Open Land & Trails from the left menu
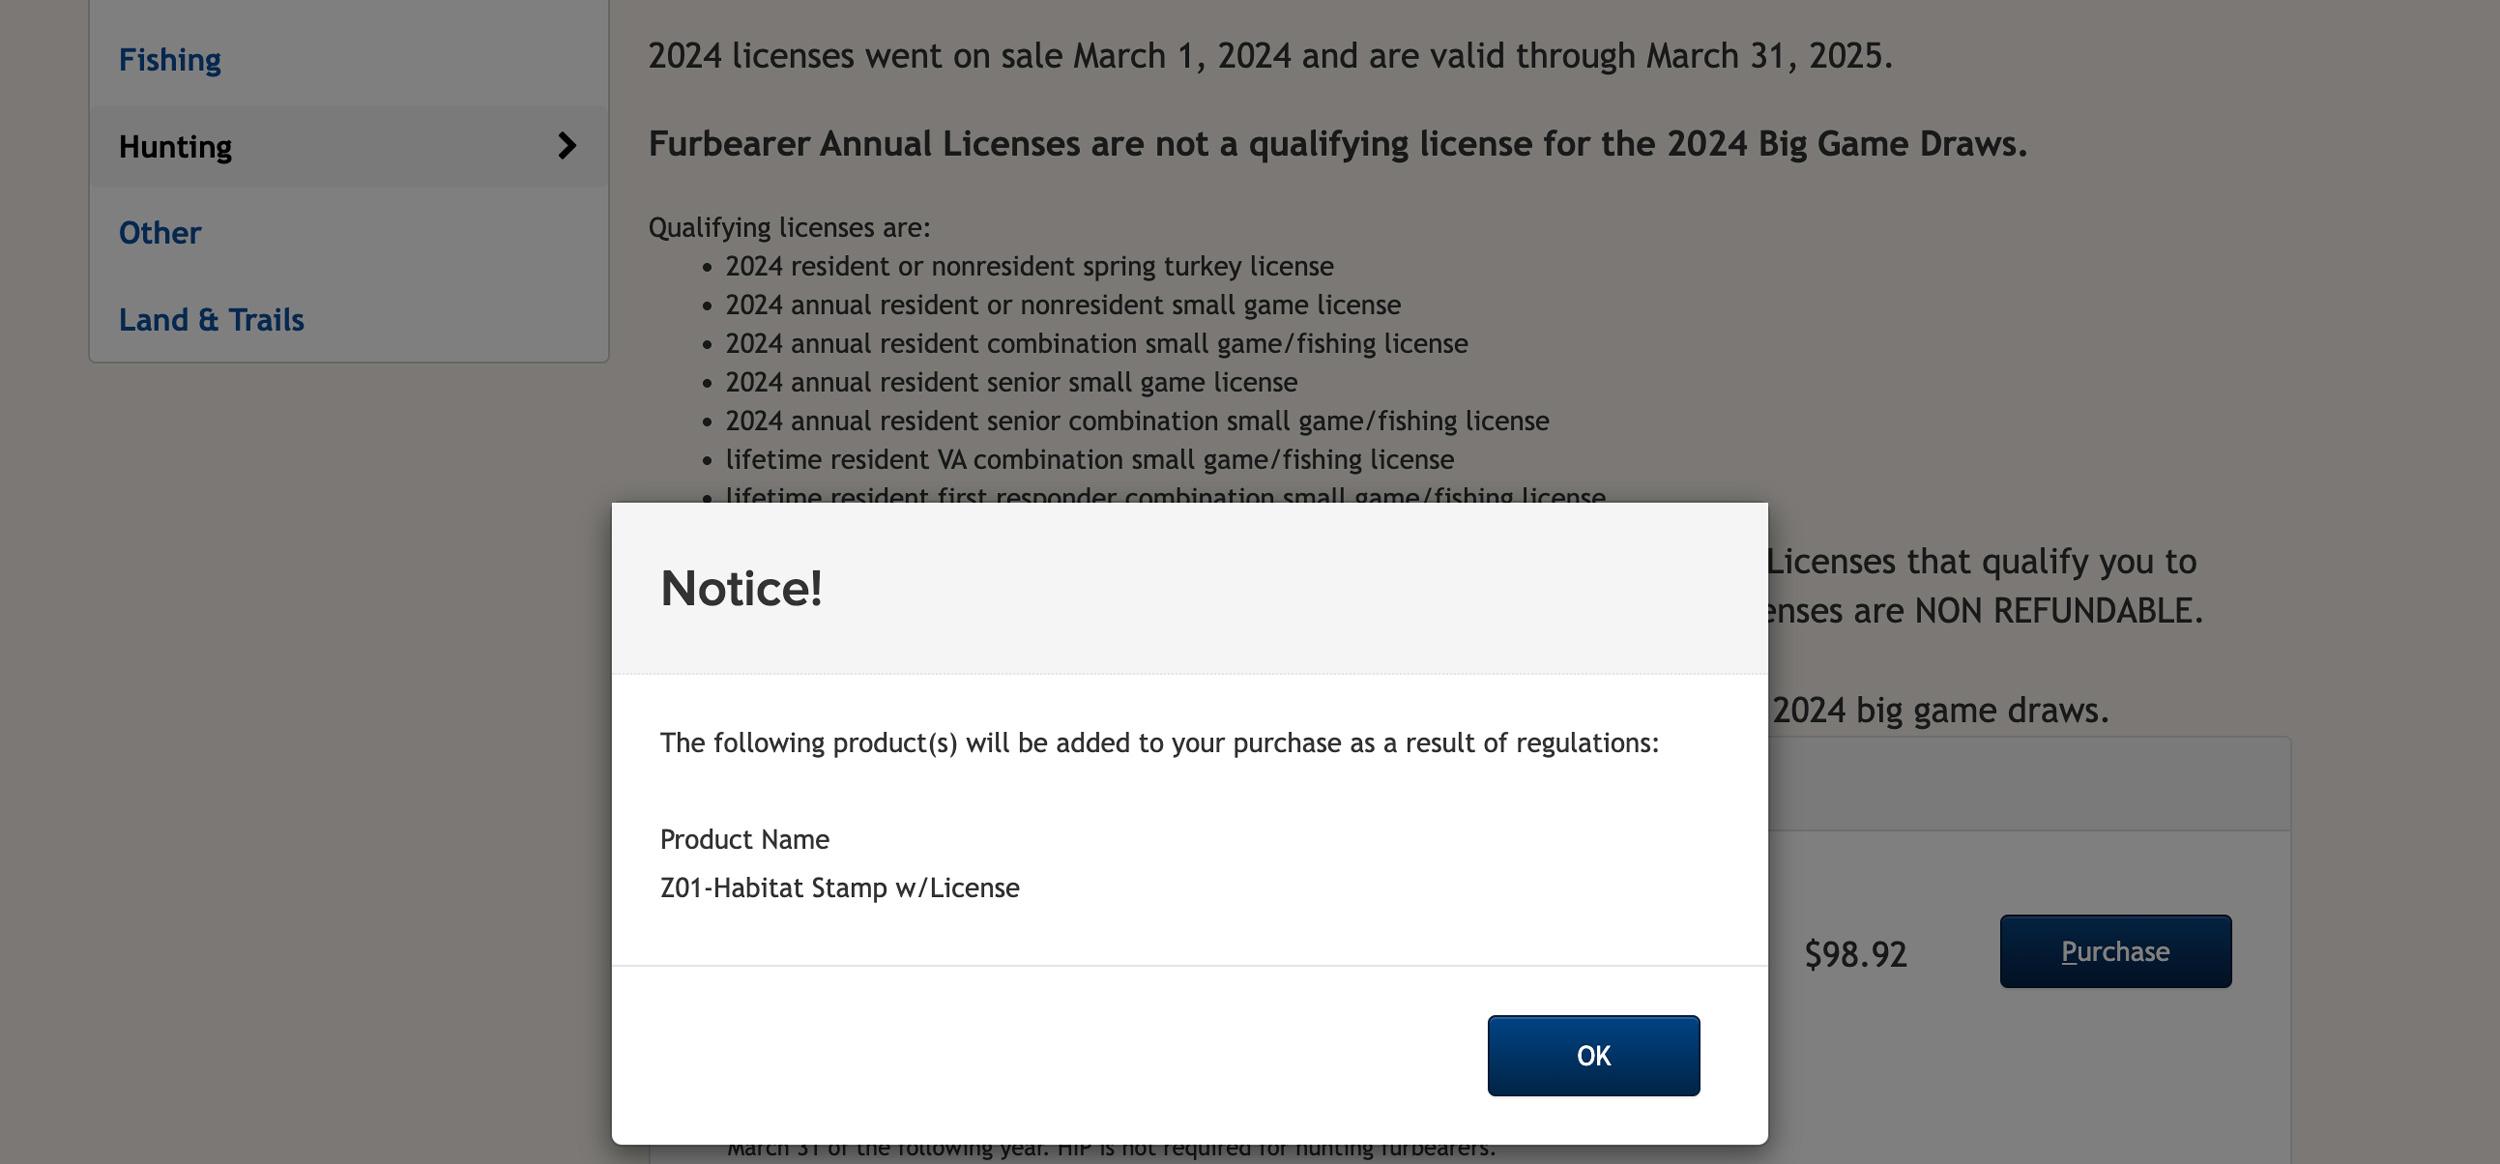Viewport: 2500px width, 1164px height. tap(212, 319)
